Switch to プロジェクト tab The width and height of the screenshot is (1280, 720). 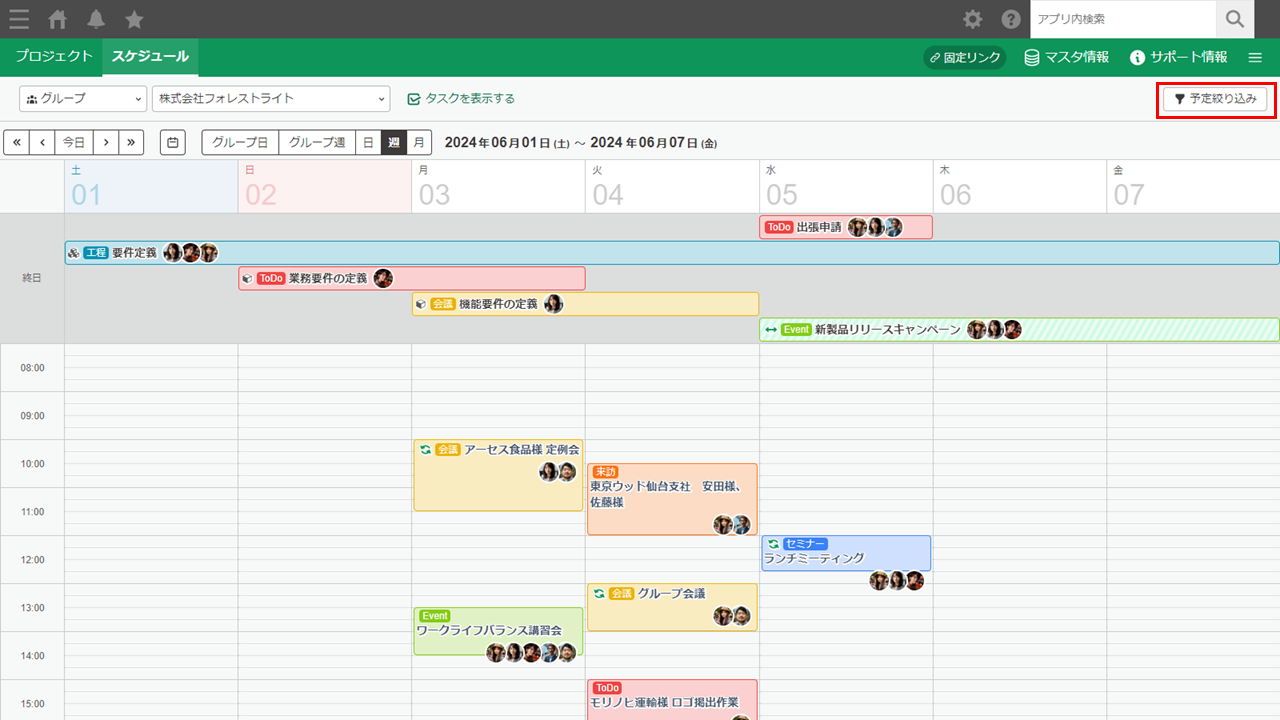[x=54, y=57]
